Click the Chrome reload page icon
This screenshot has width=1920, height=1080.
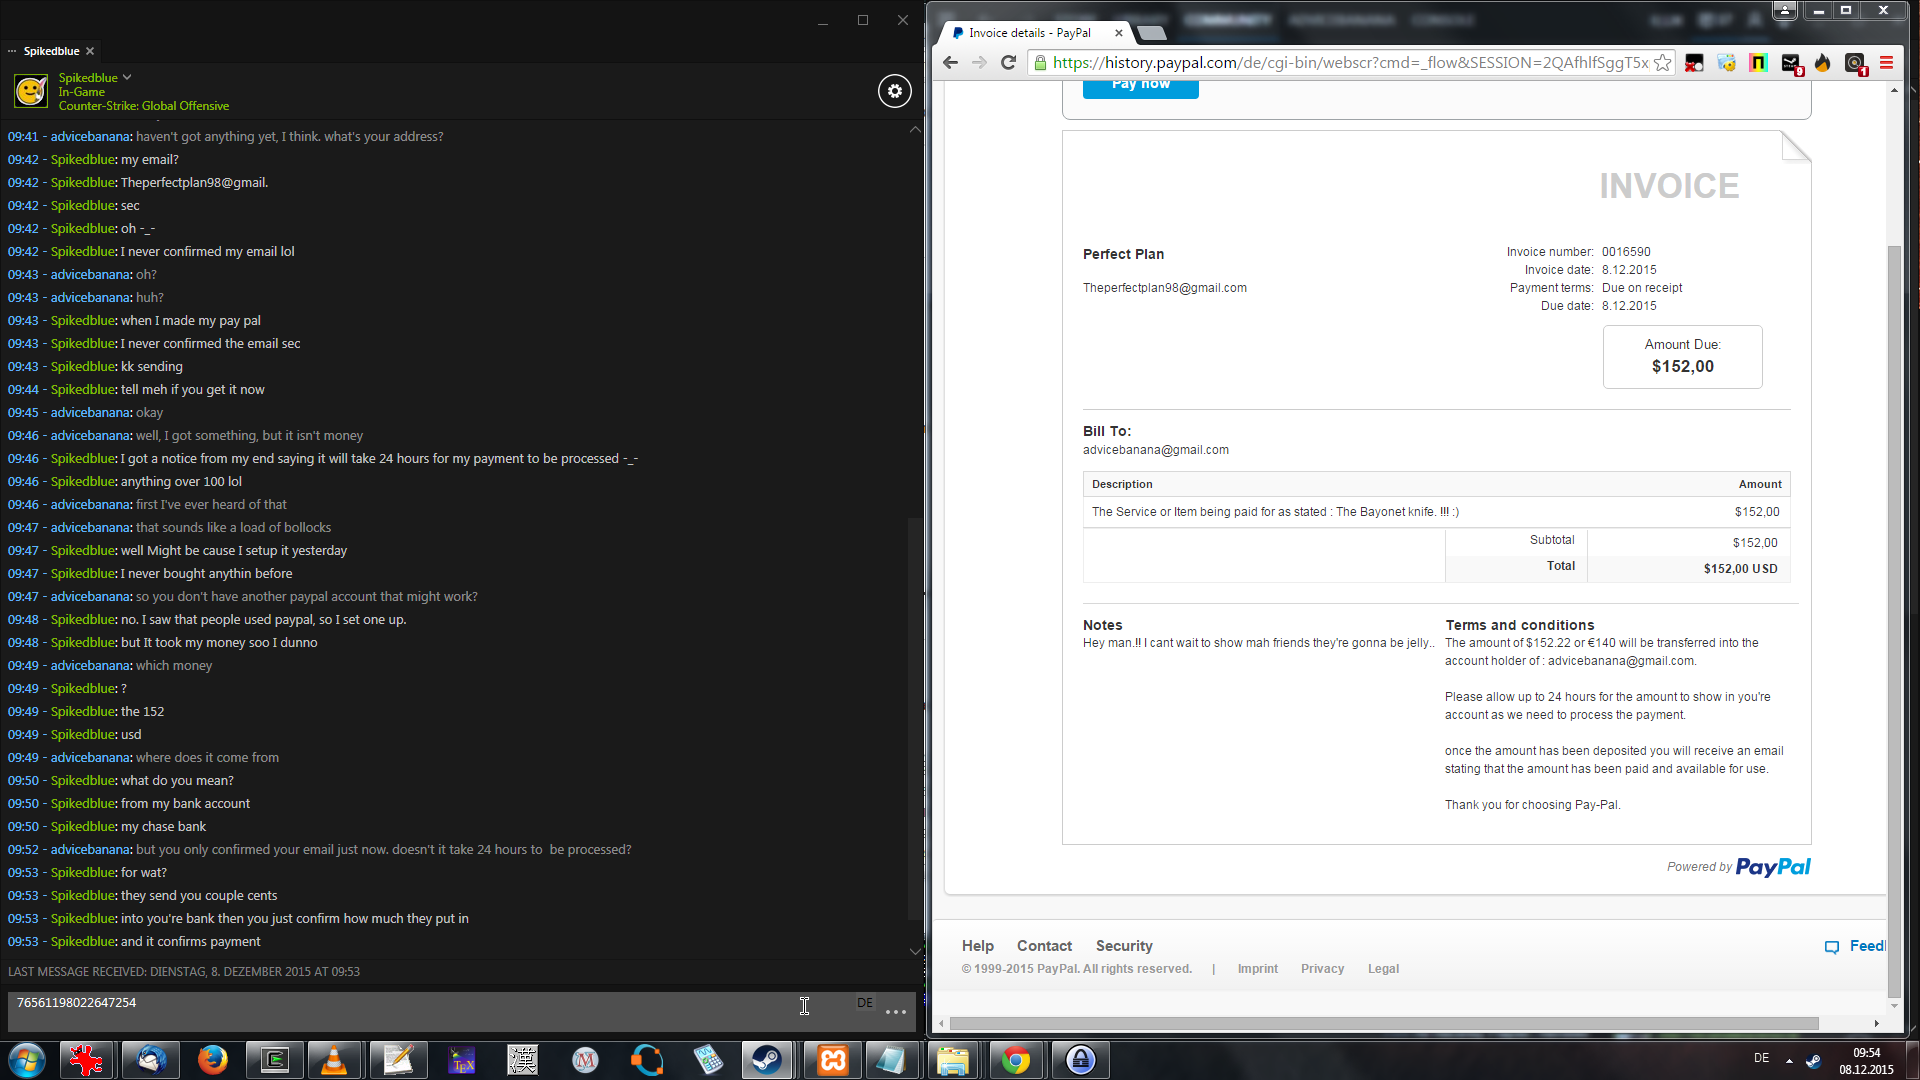click(1009, 62)
